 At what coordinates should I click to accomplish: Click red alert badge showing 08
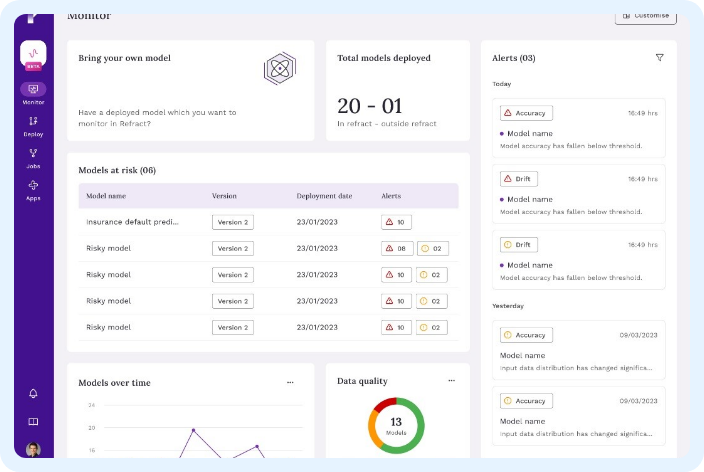pos(397,248)
